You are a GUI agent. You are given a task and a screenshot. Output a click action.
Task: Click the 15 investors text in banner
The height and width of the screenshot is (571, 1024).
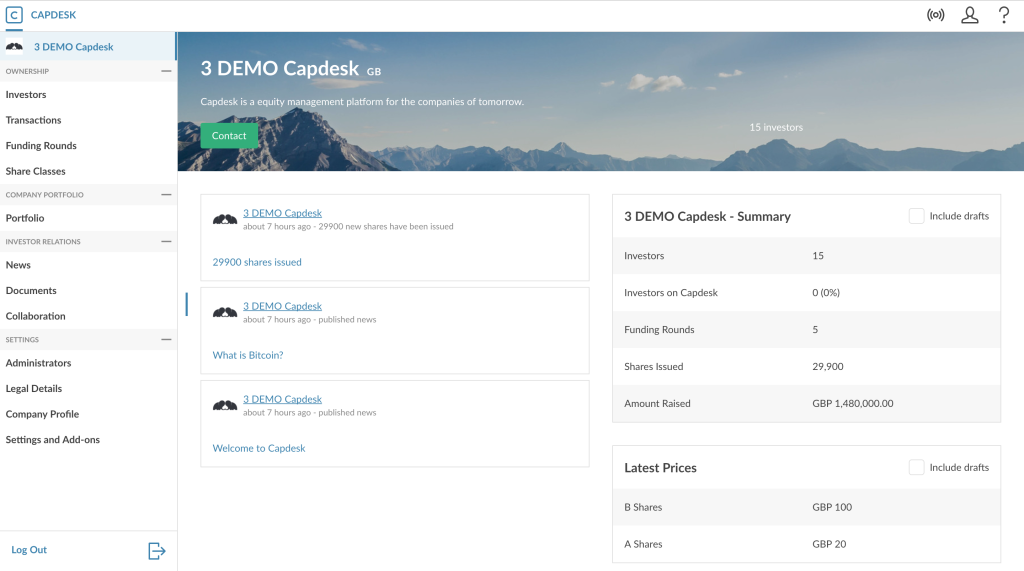tap(776, 127)
